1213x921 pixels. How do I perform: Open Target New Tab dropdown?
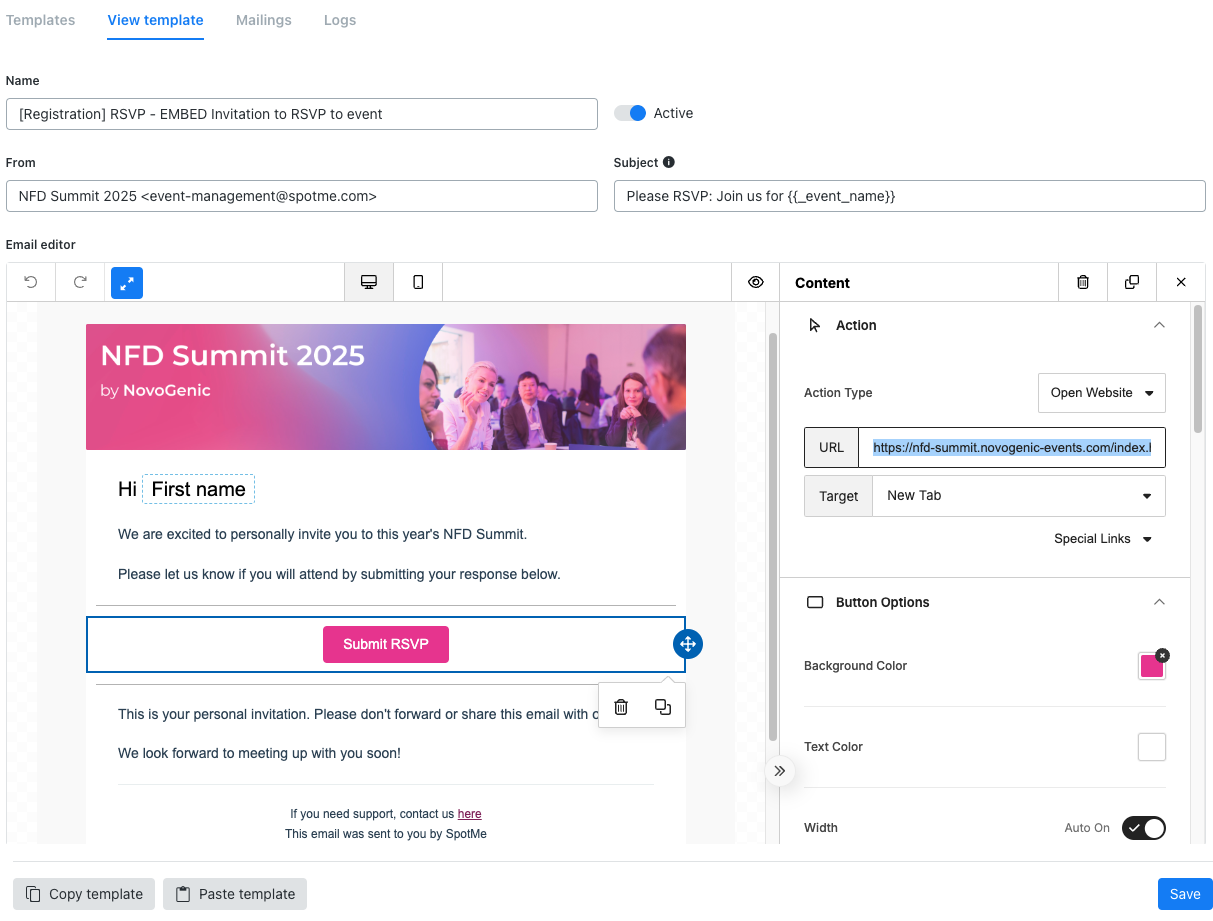pos(1019,496)
